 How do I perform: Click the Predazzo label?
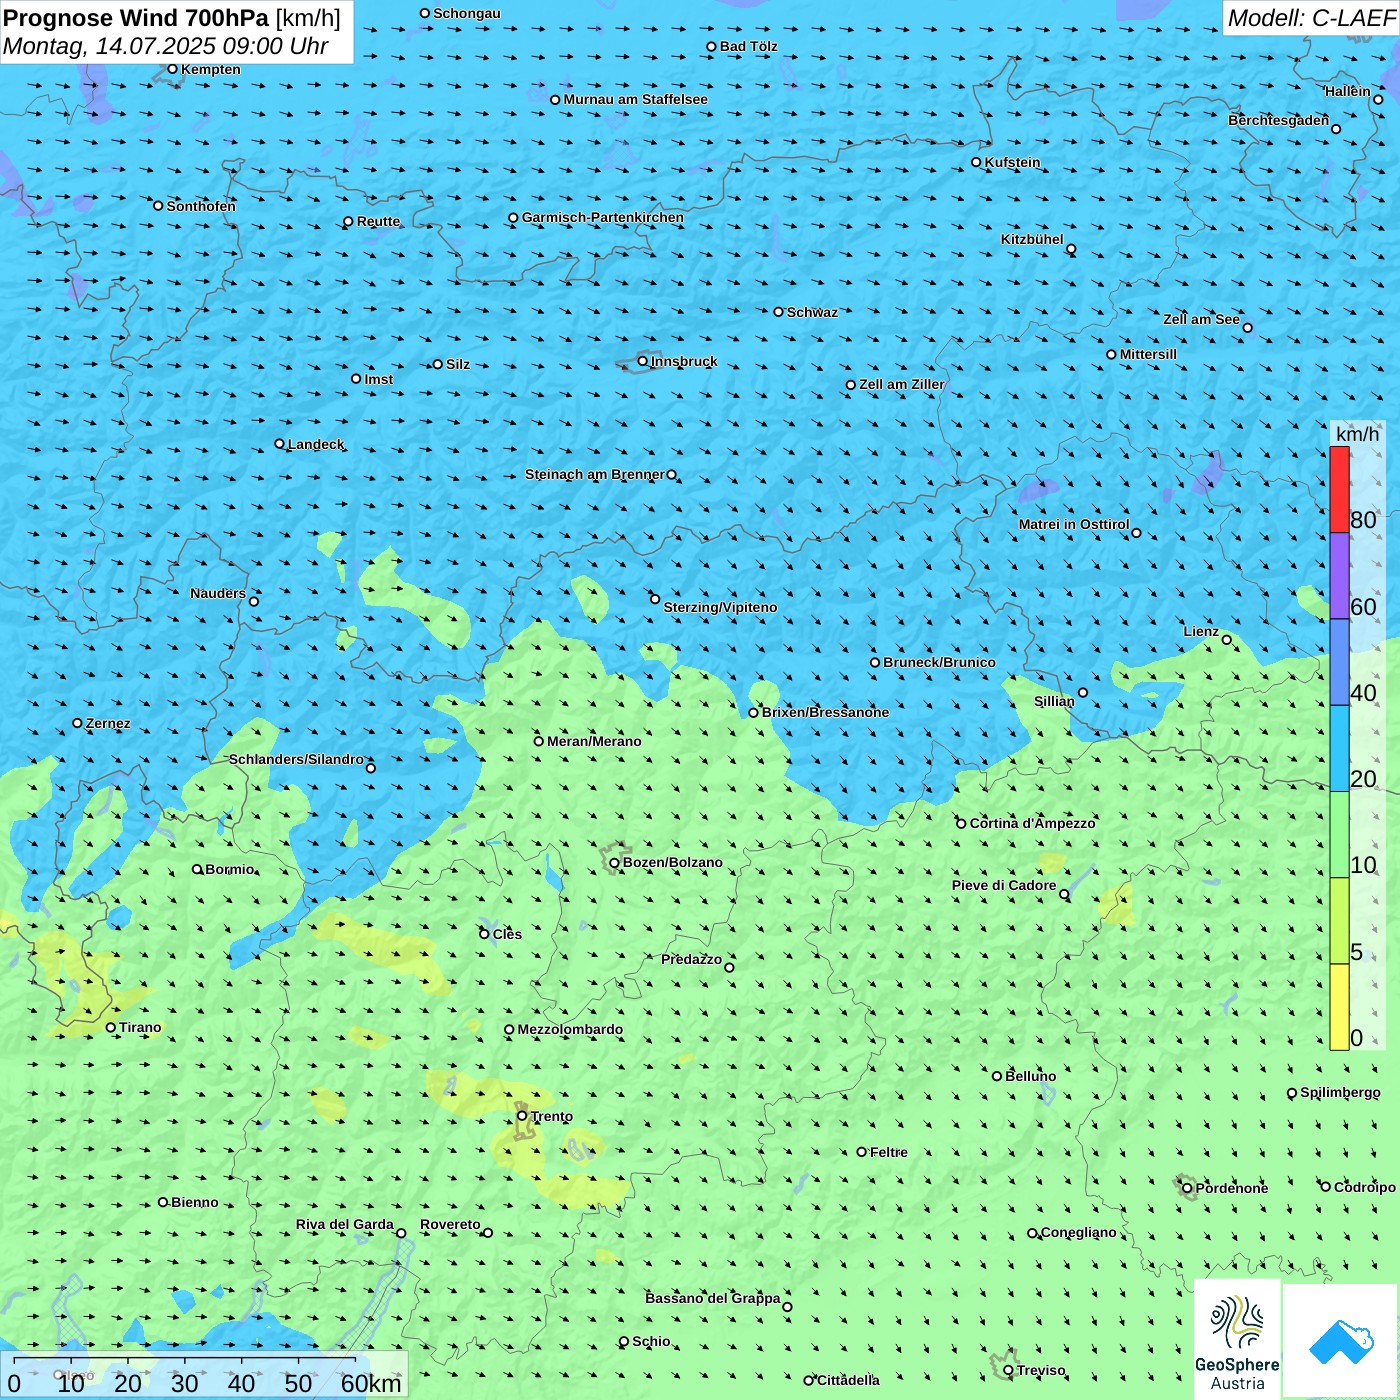pyautogui.click(x=691, y=959)
